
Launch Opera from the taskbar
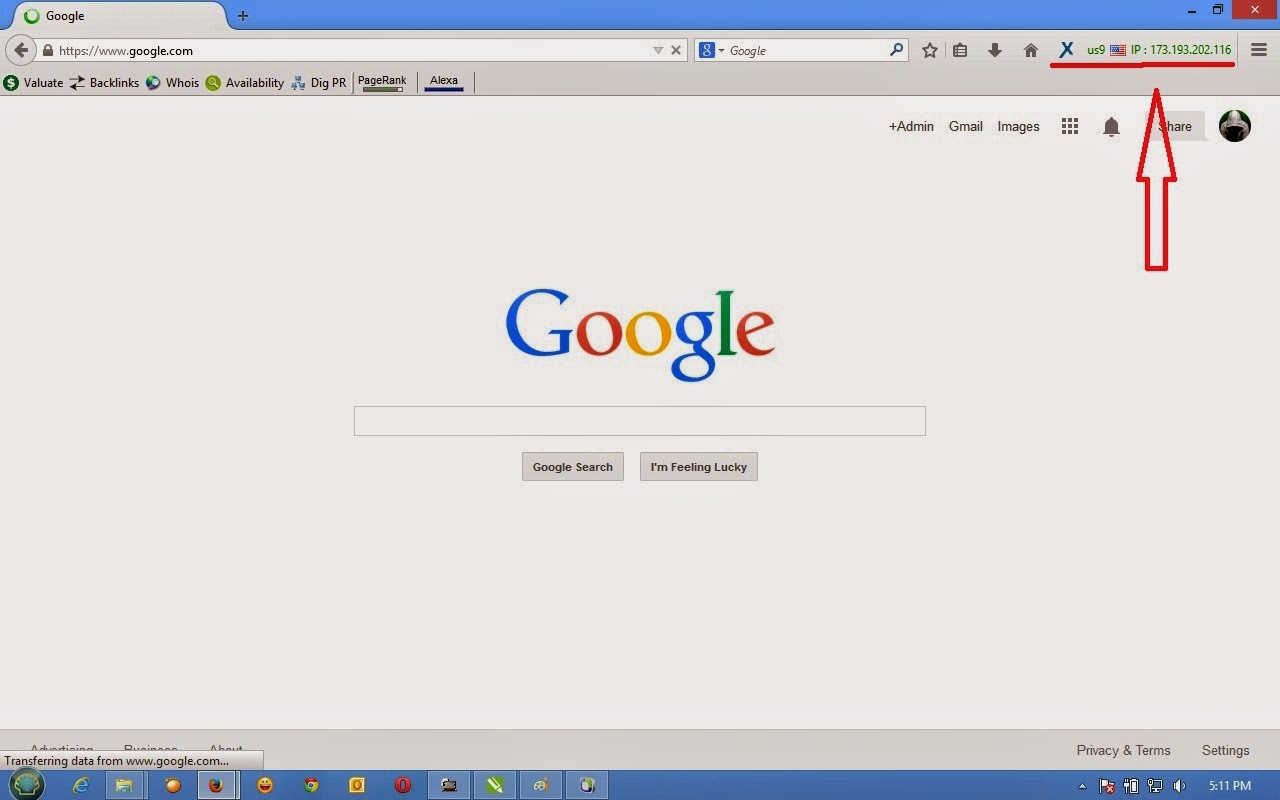point(403,785)
